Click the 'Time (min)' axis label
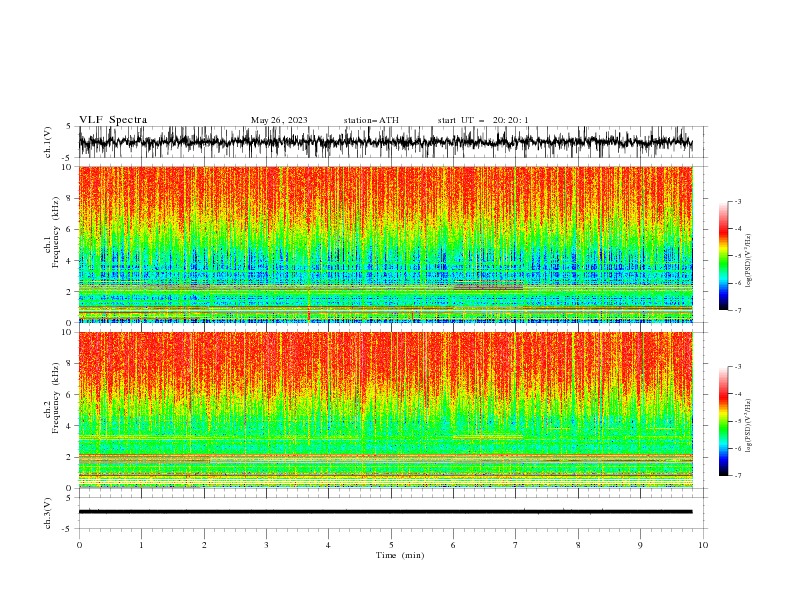This screenshot has height=612, width=792. [x=400, y=555]
